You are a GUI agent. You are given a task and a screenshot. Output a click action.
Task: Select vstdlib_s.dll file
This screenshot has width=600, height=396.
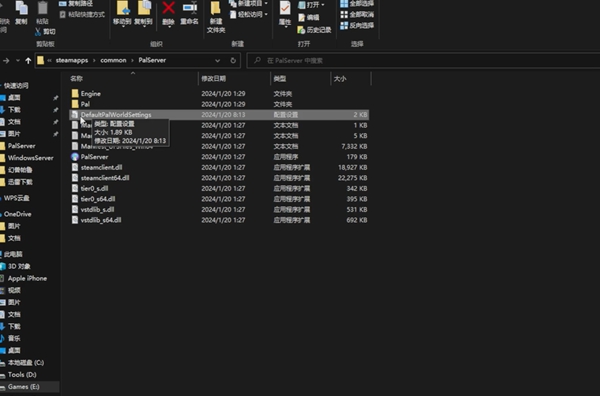pos(219,209)
